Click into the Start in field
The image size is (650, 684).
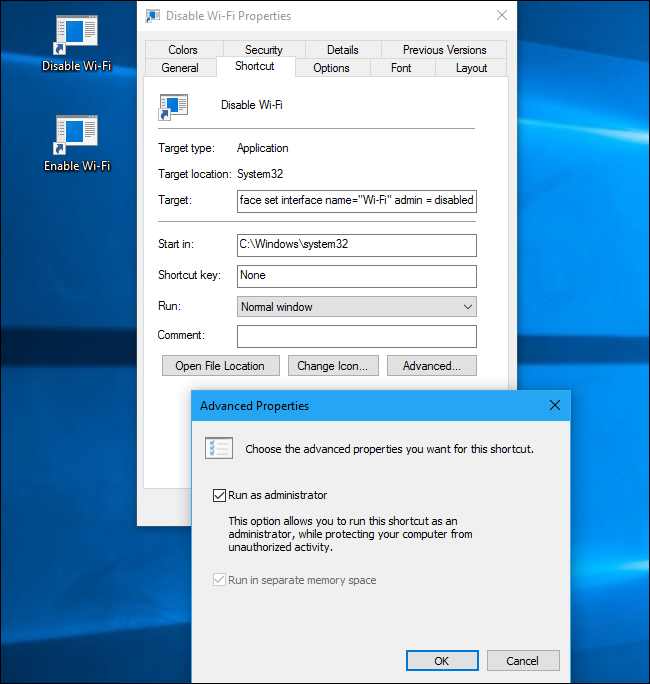(x=356, y=245)
